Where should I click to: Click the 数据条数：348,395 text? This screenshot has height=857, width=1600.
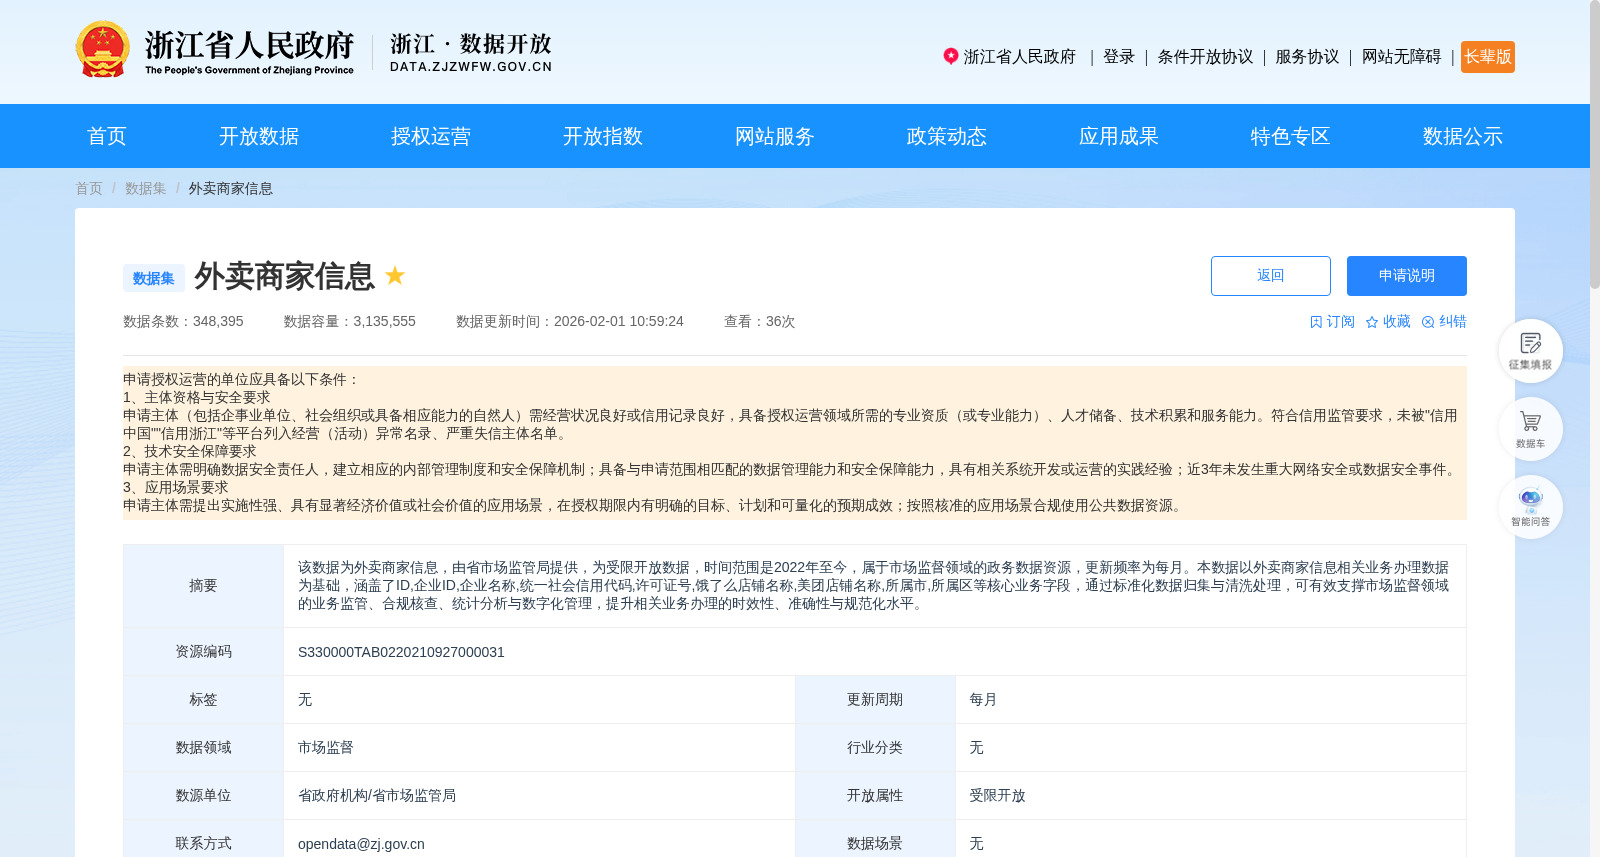[x=183, y=322]
